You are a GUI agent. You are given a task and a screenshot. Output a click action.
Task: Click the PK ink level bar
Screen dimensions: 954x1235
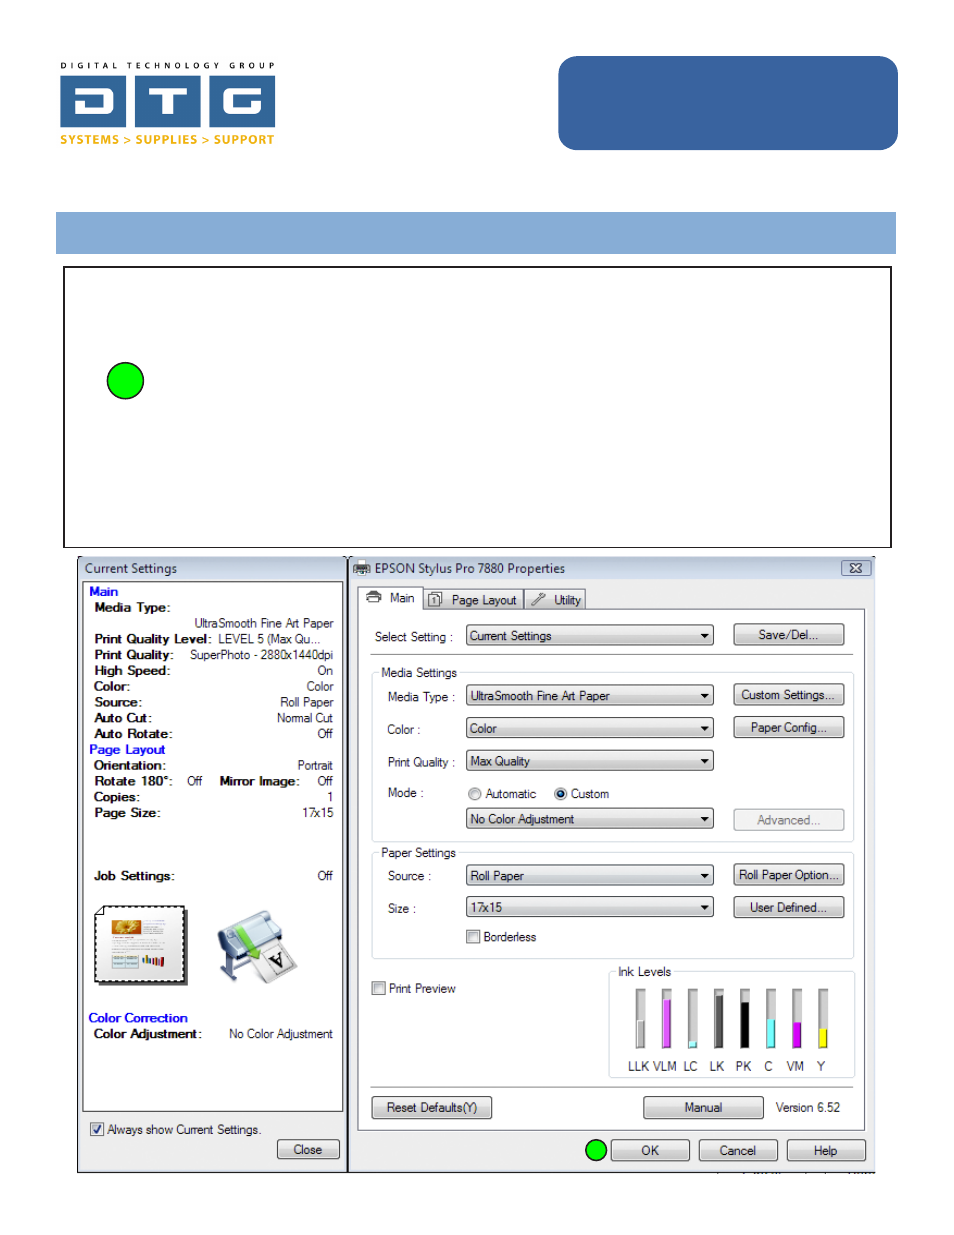pyautogui.click(x=744, y=1018)
